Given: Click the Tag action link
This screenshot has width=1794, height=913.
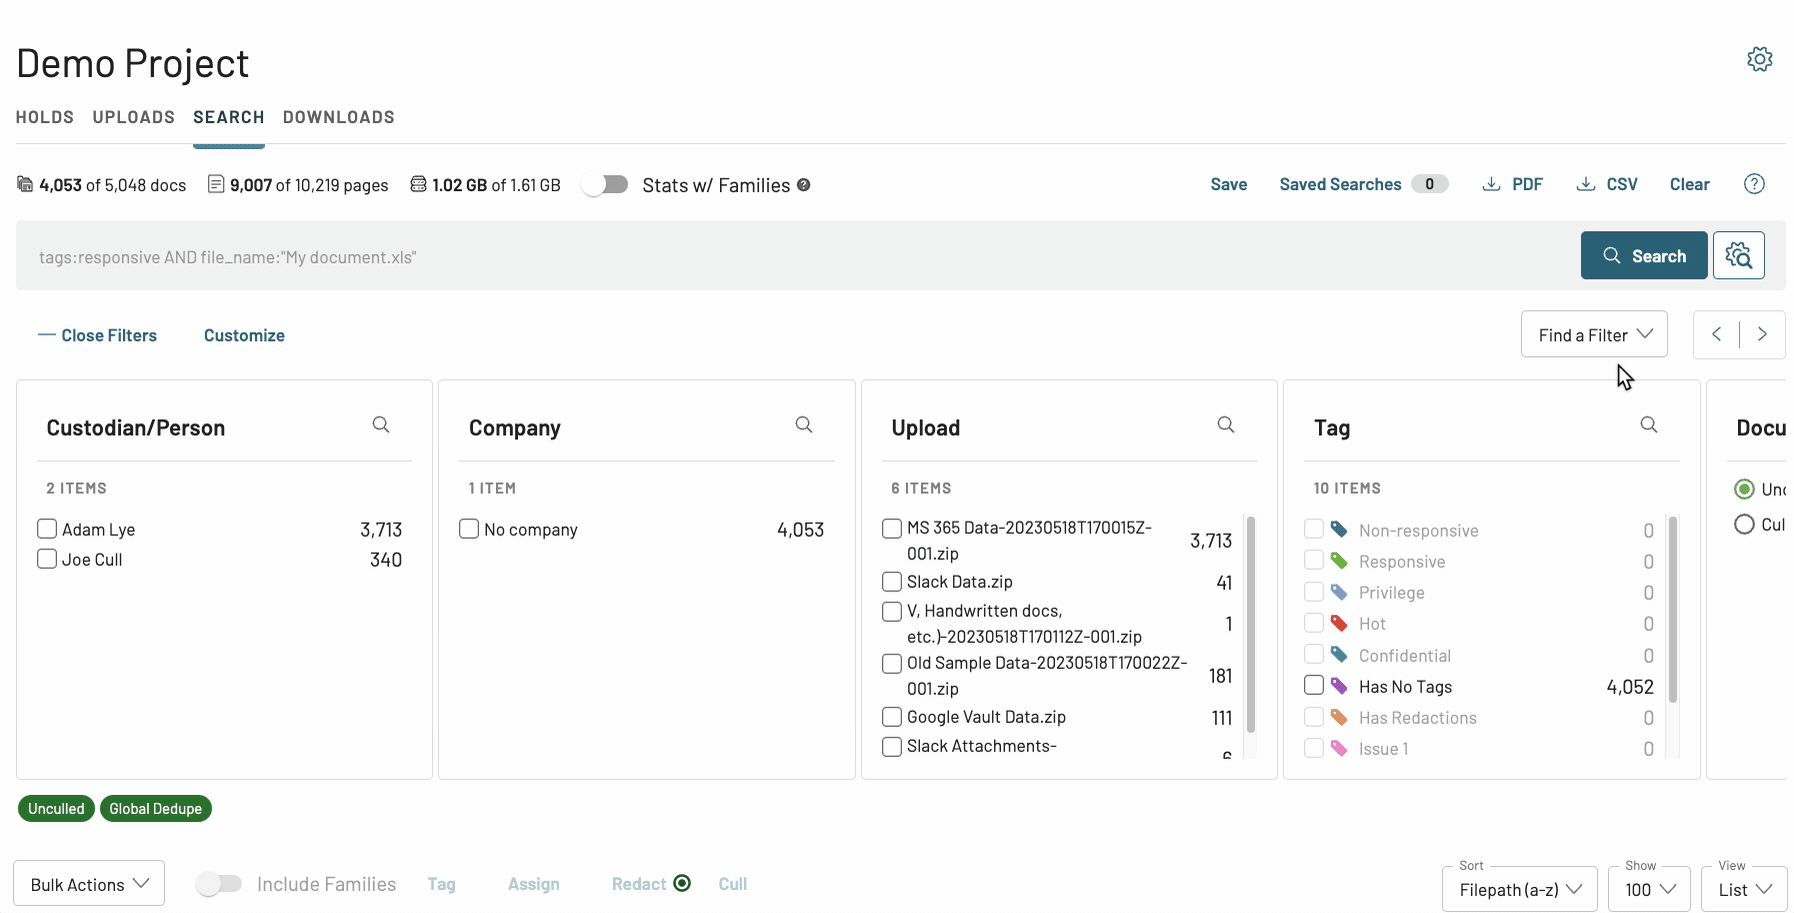Looking at the screenshot, I should 441,884.
